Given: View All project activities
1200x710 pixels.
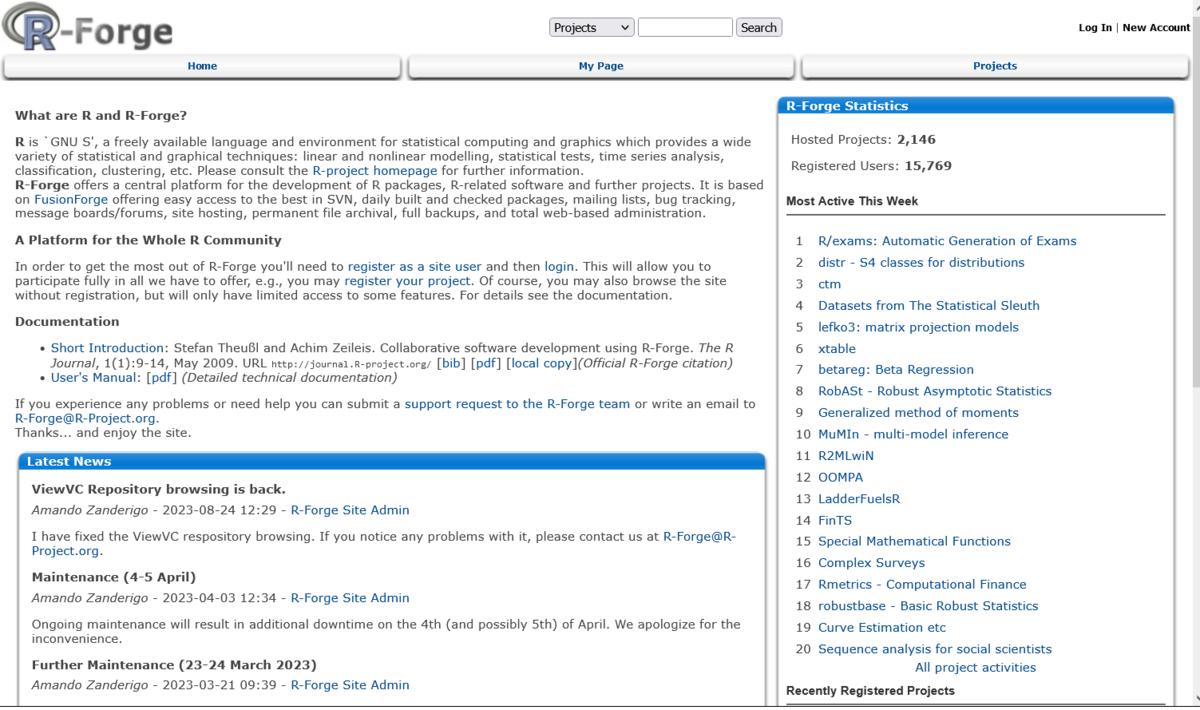Looking at the screenshot, I should (975, 668).
